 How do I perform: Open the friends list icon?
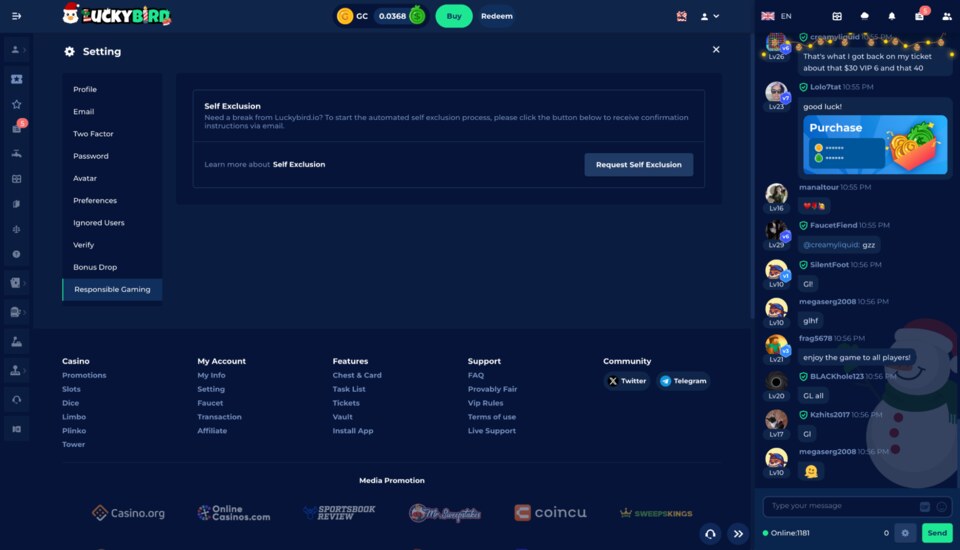[947, 17]
